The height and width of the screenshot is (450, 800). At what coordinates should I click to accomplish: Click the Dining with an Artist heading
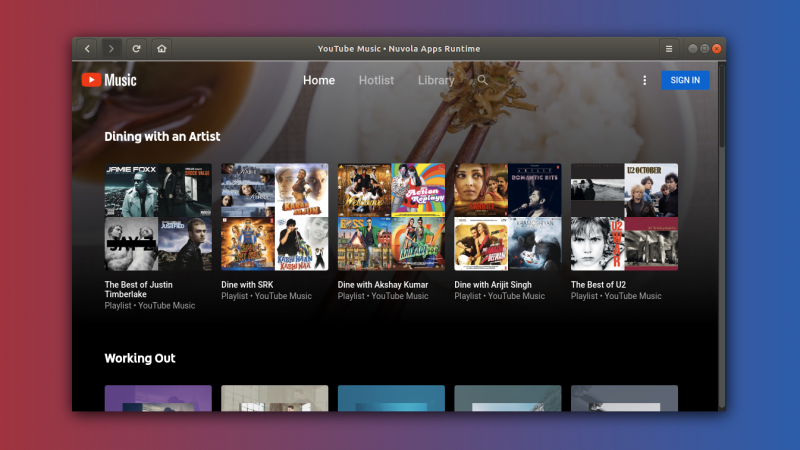click(162, 136)
